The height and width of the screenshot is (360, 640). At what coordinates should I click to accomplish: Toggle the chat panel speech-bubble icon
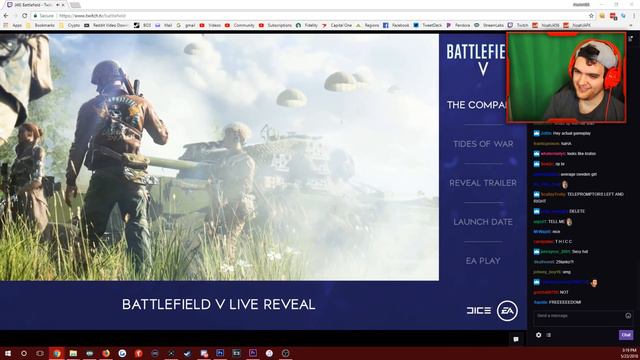516,339
